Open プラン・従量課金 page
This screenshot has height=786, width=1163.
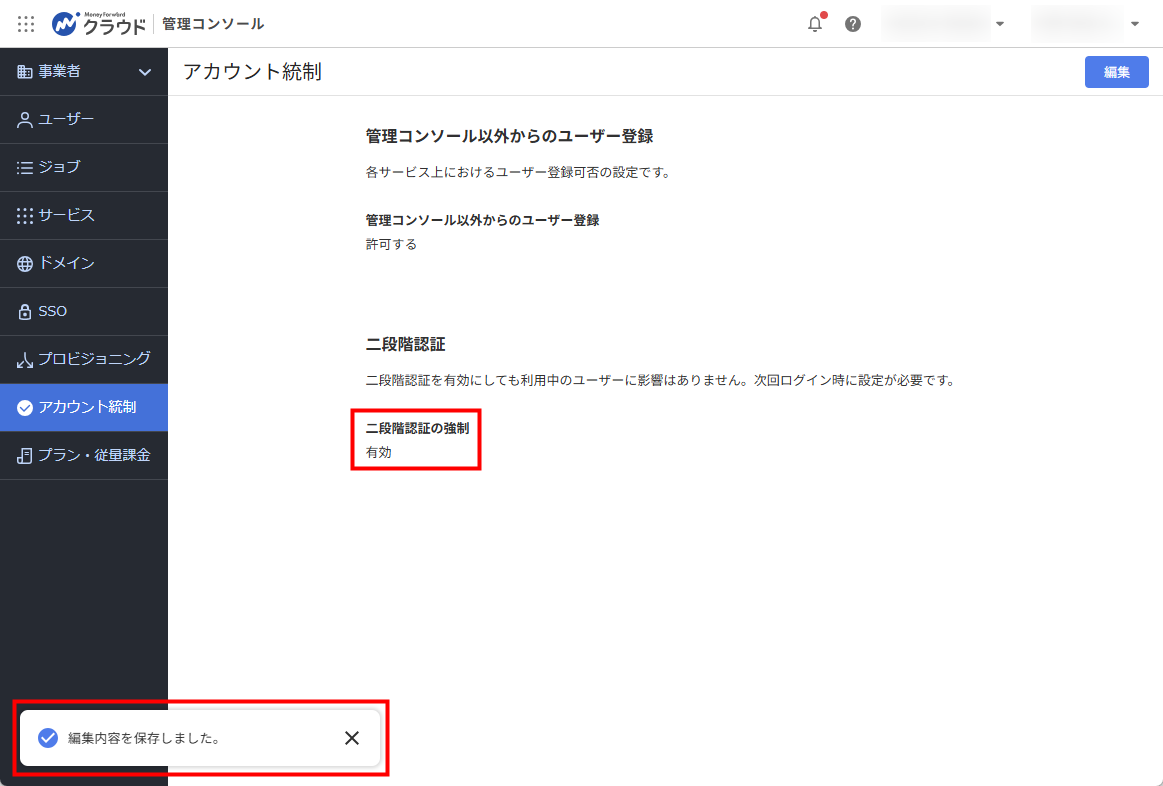point(84,455)
